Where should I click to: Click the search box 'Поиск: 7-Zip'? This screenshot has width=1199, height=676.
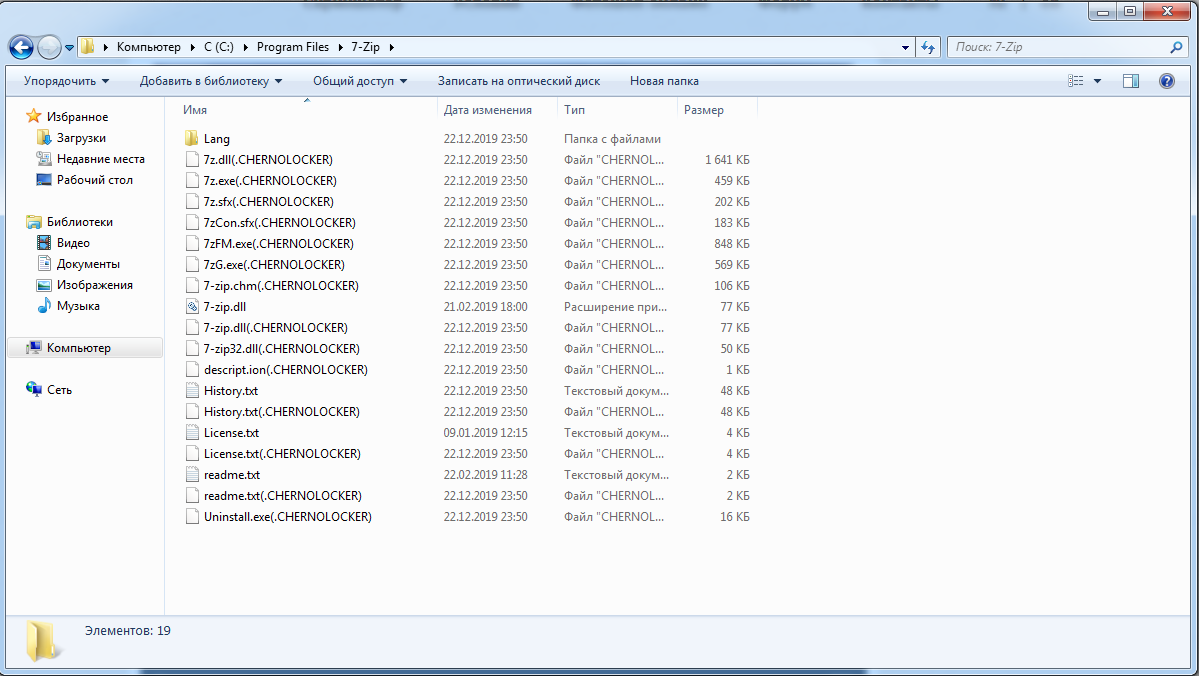(x=1059, y=47)
